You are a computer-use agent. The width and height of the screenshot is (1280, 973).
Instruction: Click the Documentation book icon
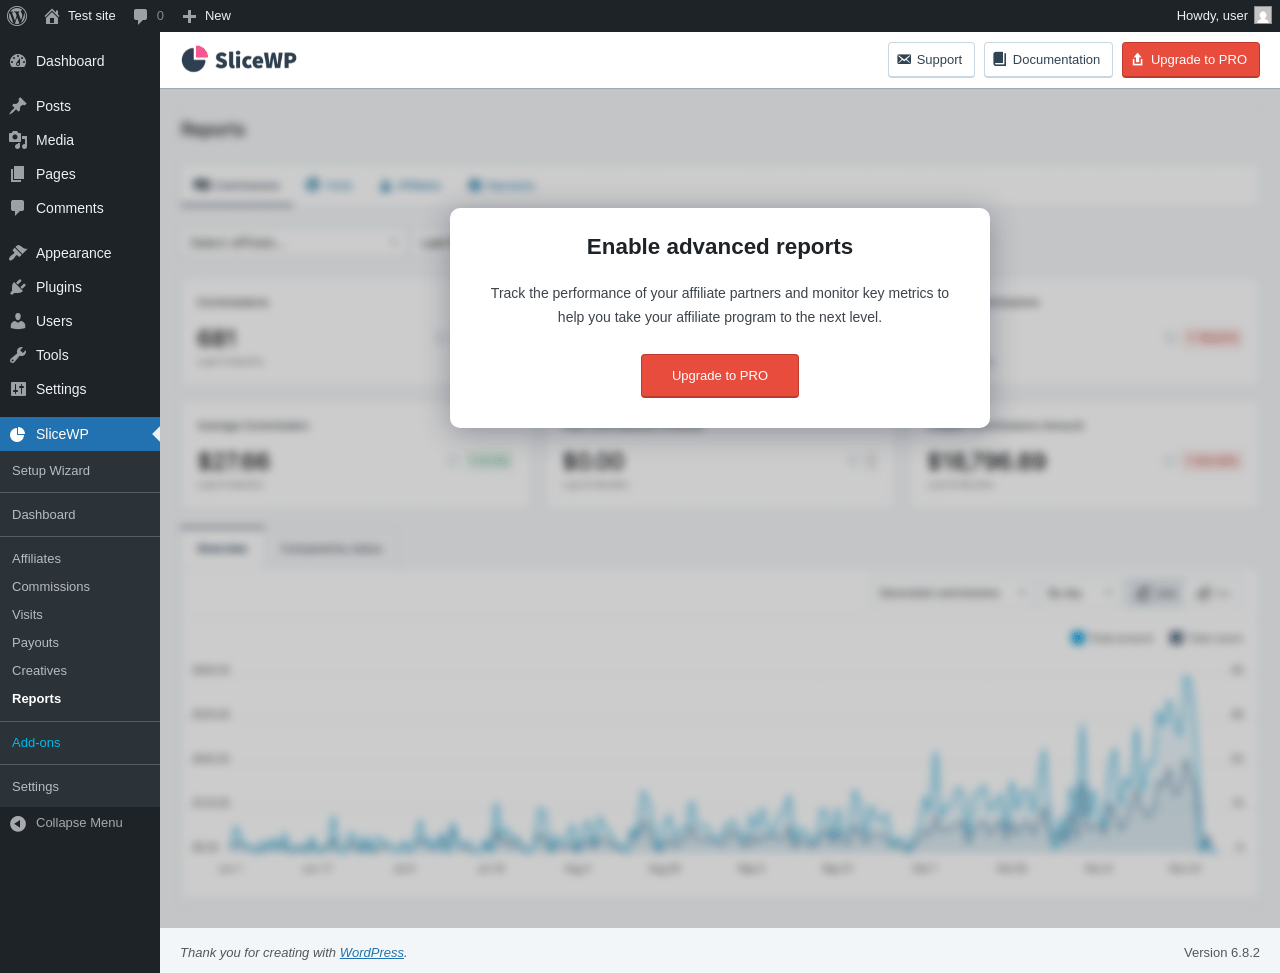999,59
